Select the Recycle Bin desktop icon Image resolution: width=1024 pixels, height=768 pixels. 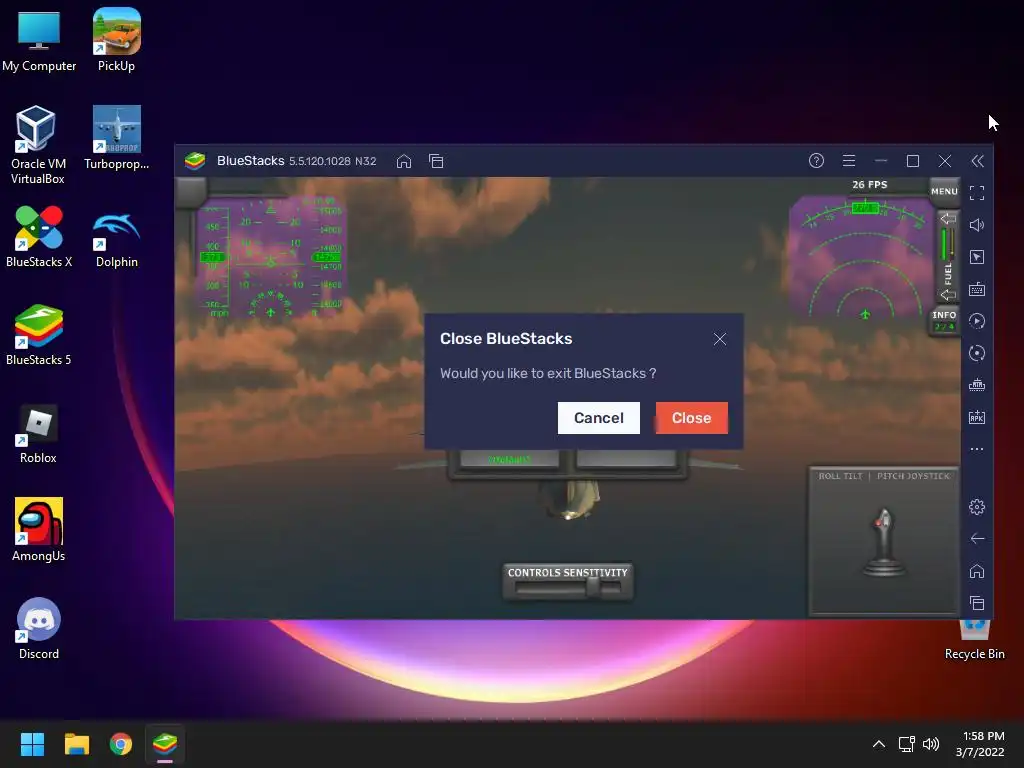pyautogui.click(x=974, y=641)
